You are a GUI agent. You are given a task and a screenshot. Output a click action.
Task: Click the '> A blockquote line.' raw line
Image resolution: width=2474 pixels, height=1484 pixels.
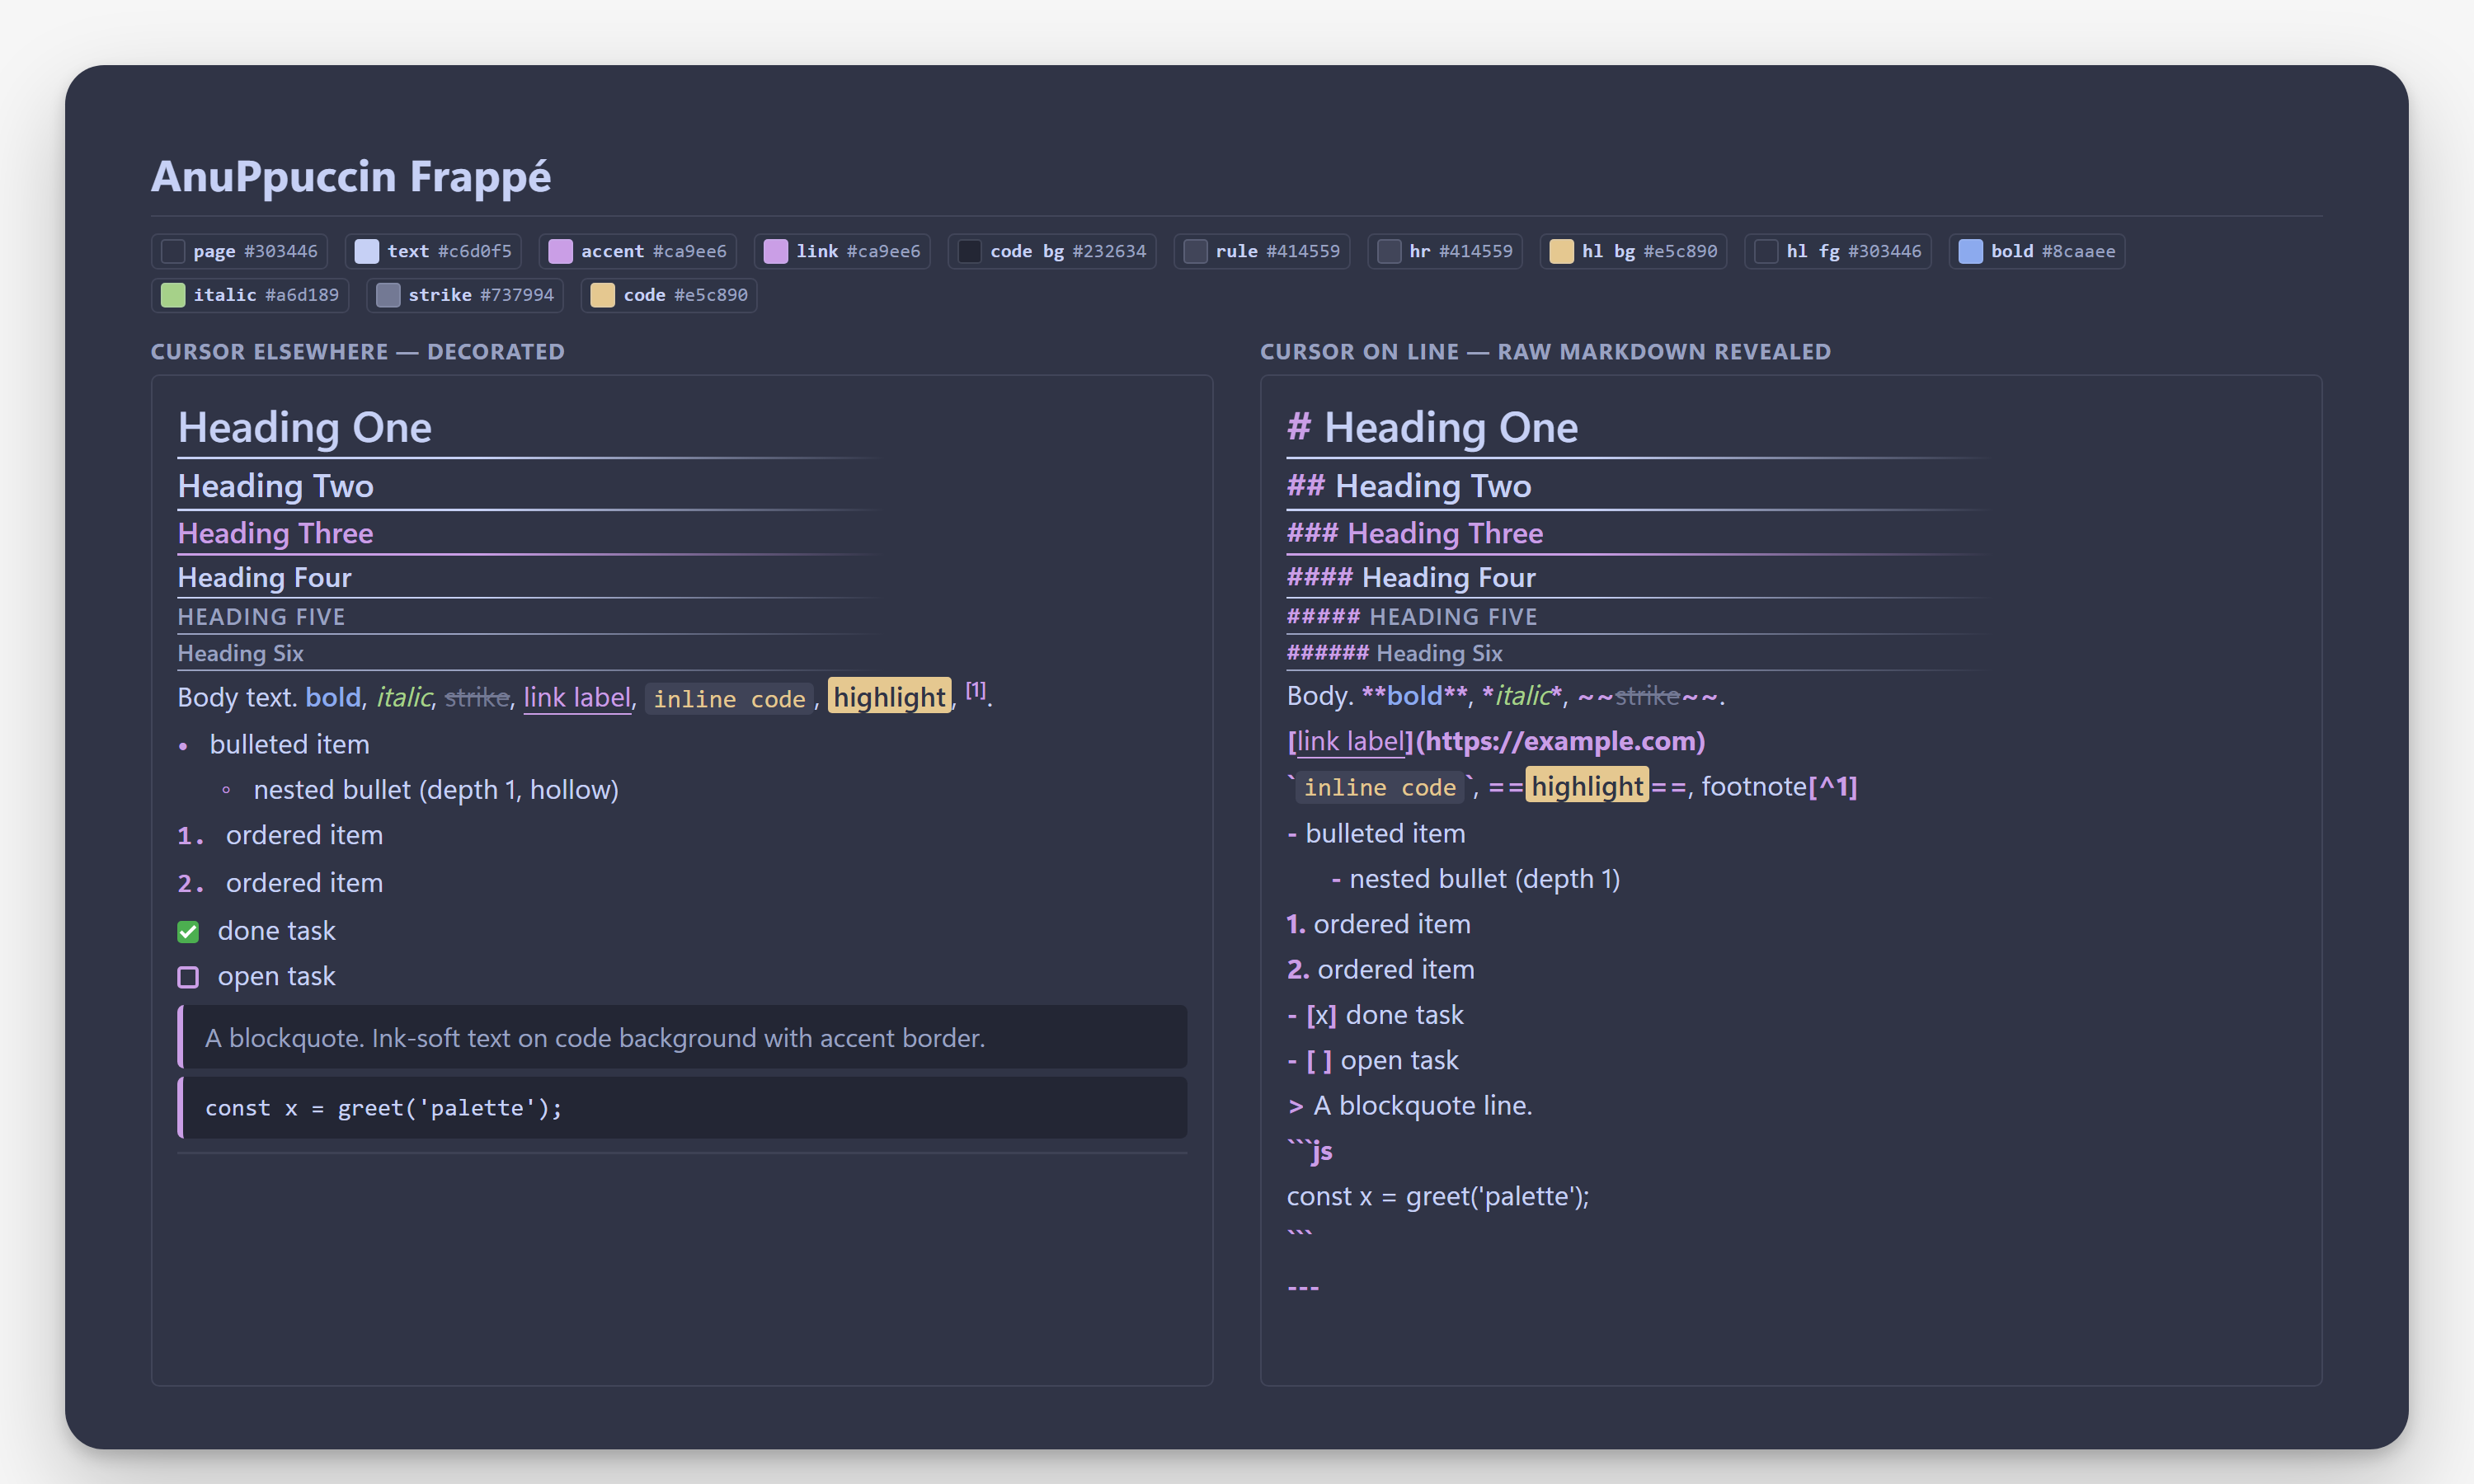point(1410,1106)
